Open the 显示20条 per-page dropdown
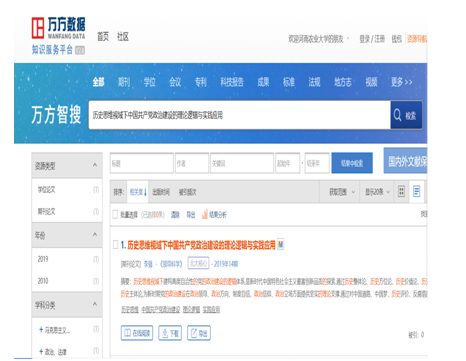Image resolution: width=466 pixels, height=361 pixels. (377, 192)
